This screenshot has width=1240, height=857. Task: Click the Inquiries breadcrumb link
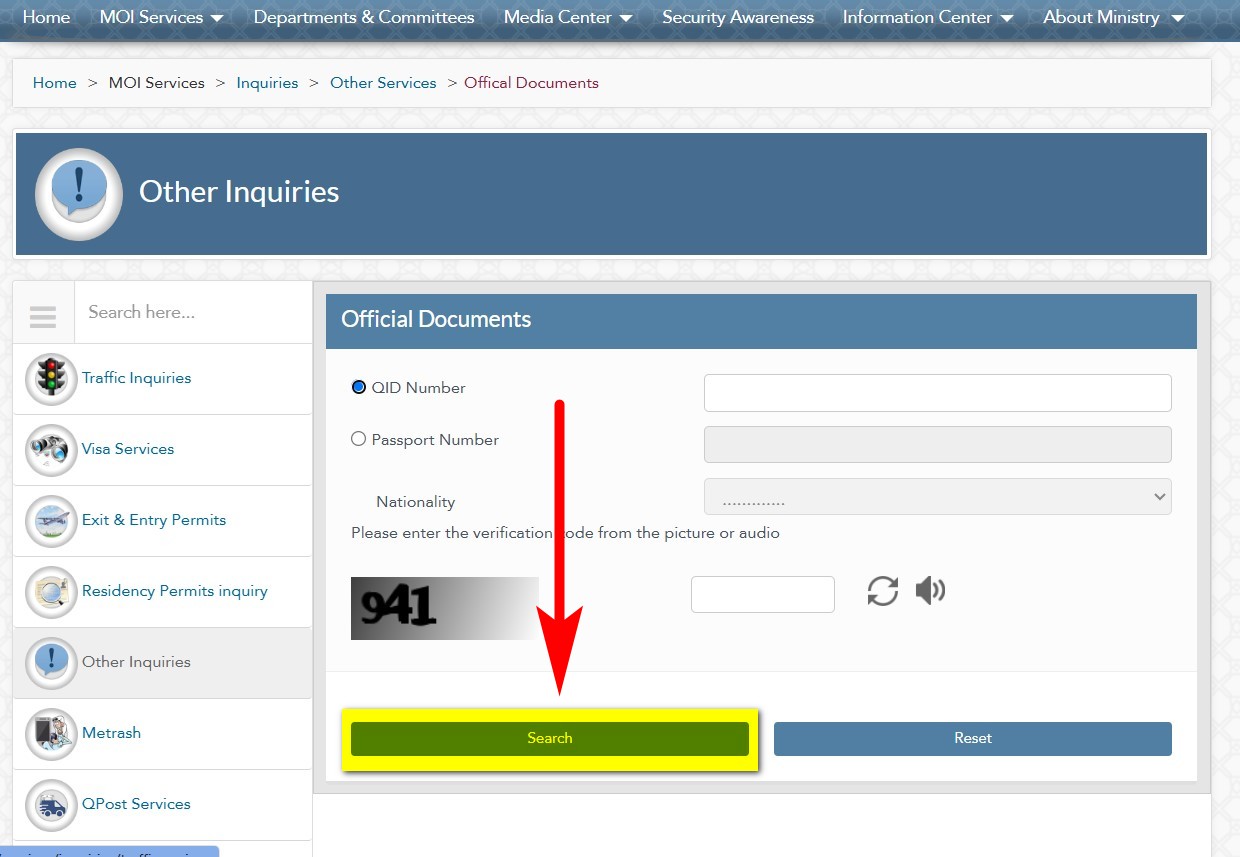[x=267, y=83]
